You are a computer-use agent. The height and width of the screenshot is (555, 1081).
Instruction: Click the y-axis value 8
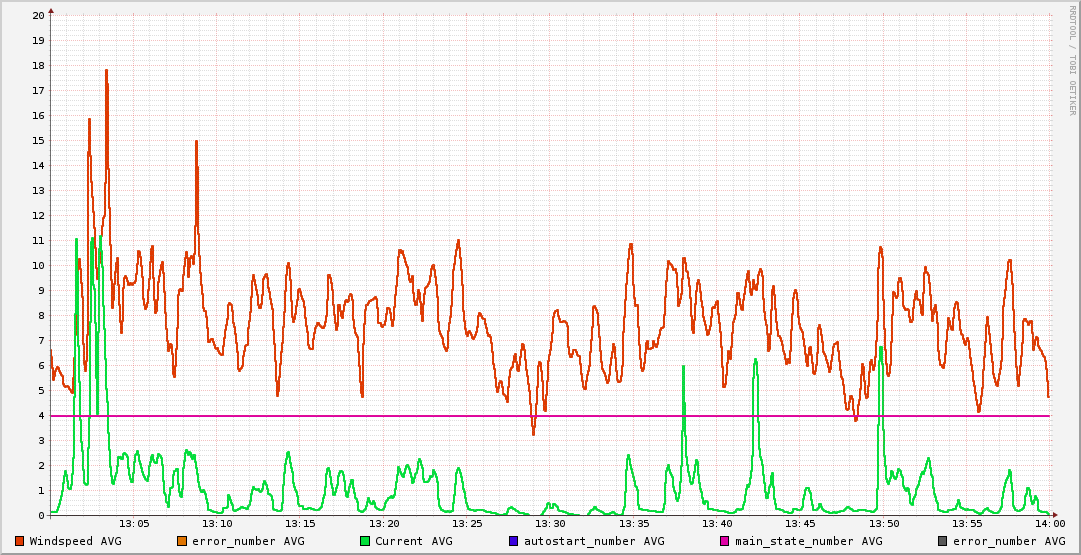tap(41, 315)
